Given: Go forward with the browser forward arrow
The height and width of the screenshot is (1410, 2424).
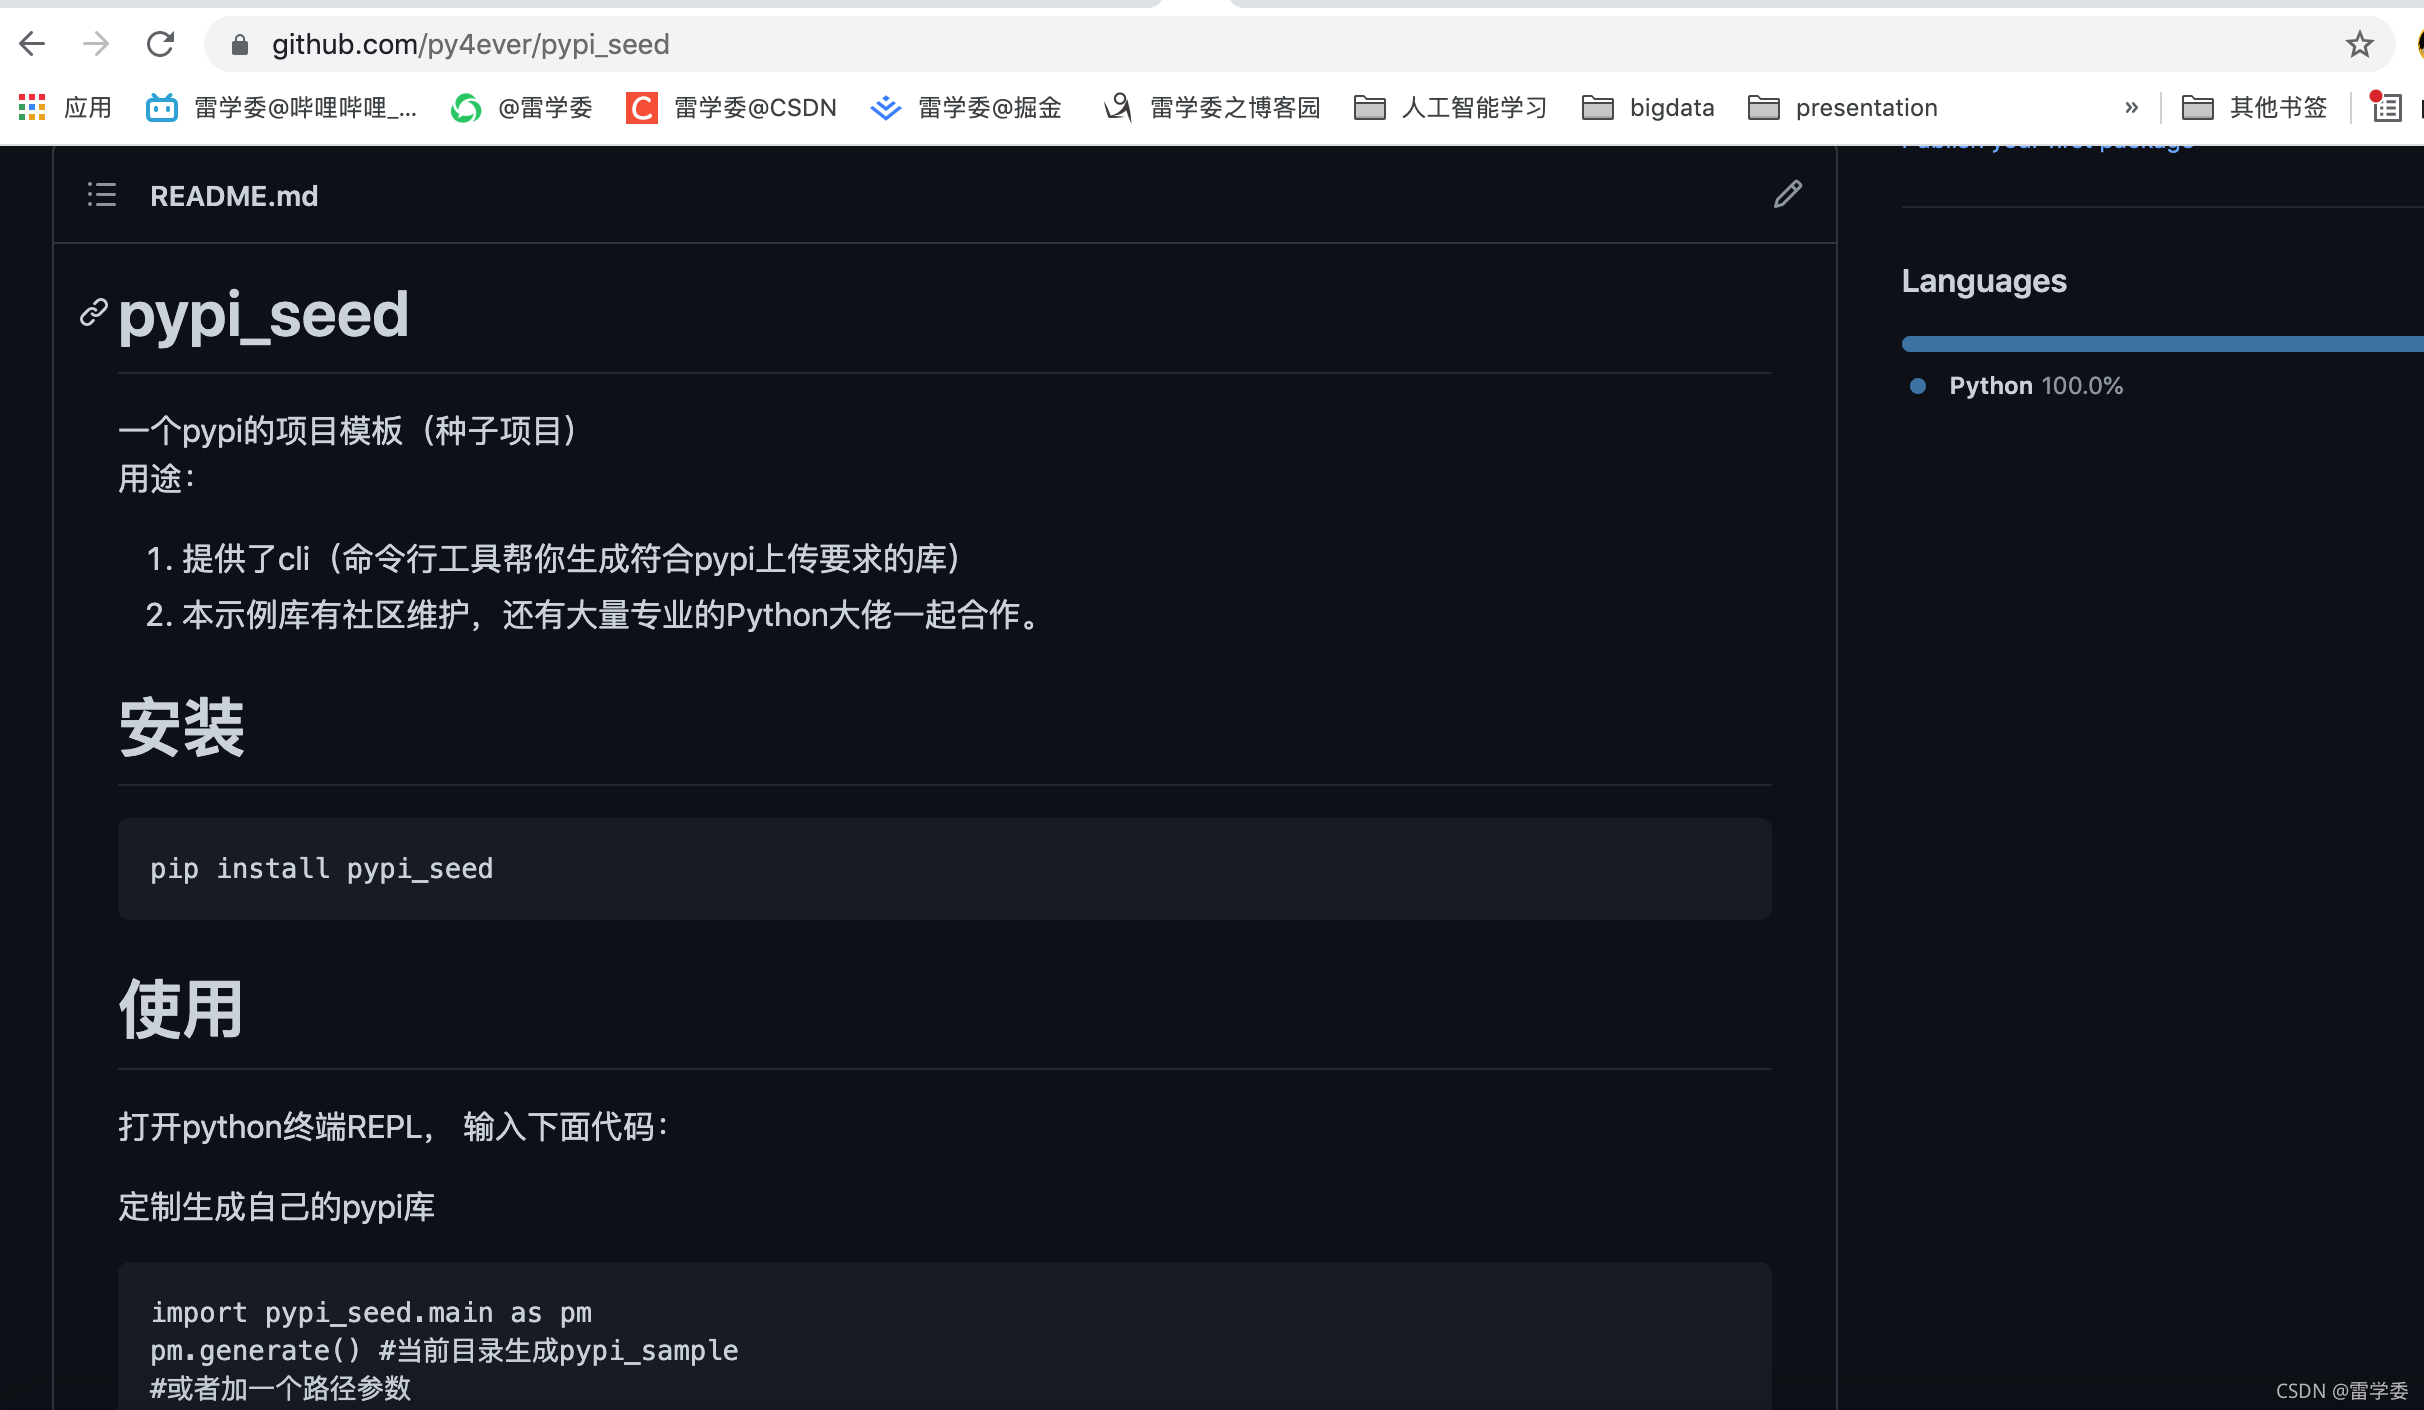Looking at the screenshot, I should click(96, 44).
